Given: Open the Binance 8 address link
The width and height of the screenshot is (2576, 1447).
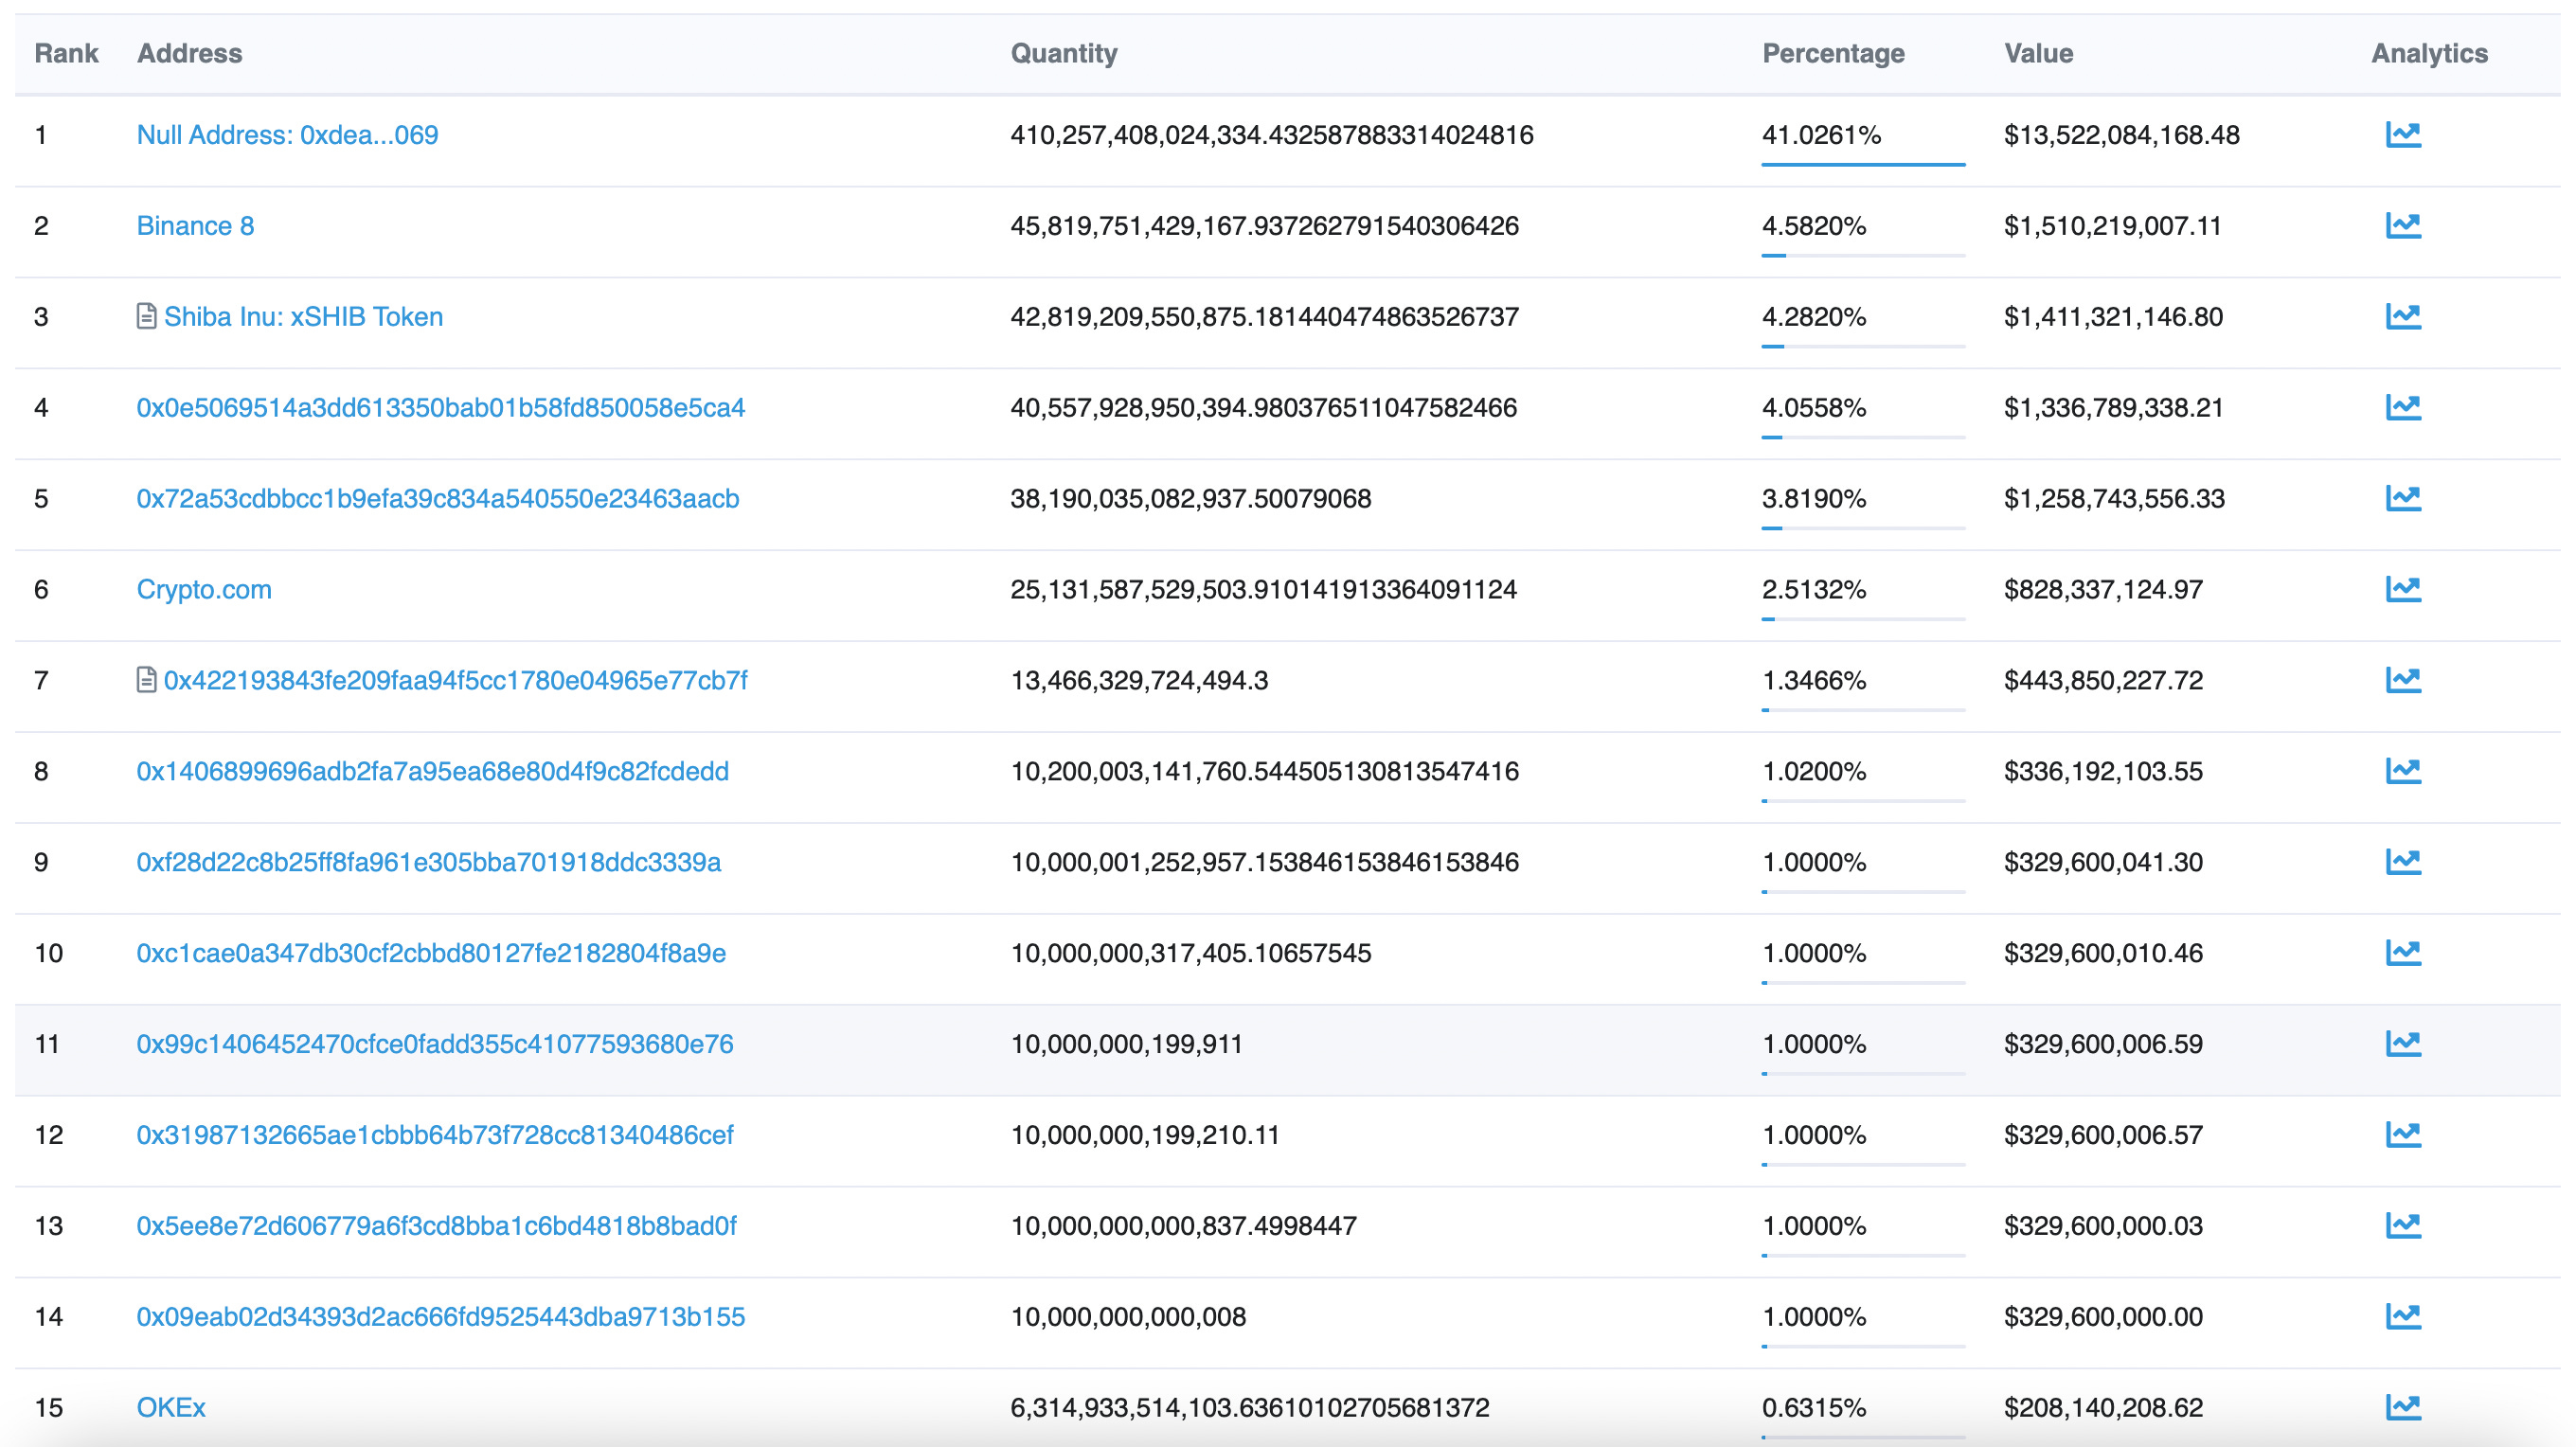Looking at the screenshot, I should click(x=195, y=226).
